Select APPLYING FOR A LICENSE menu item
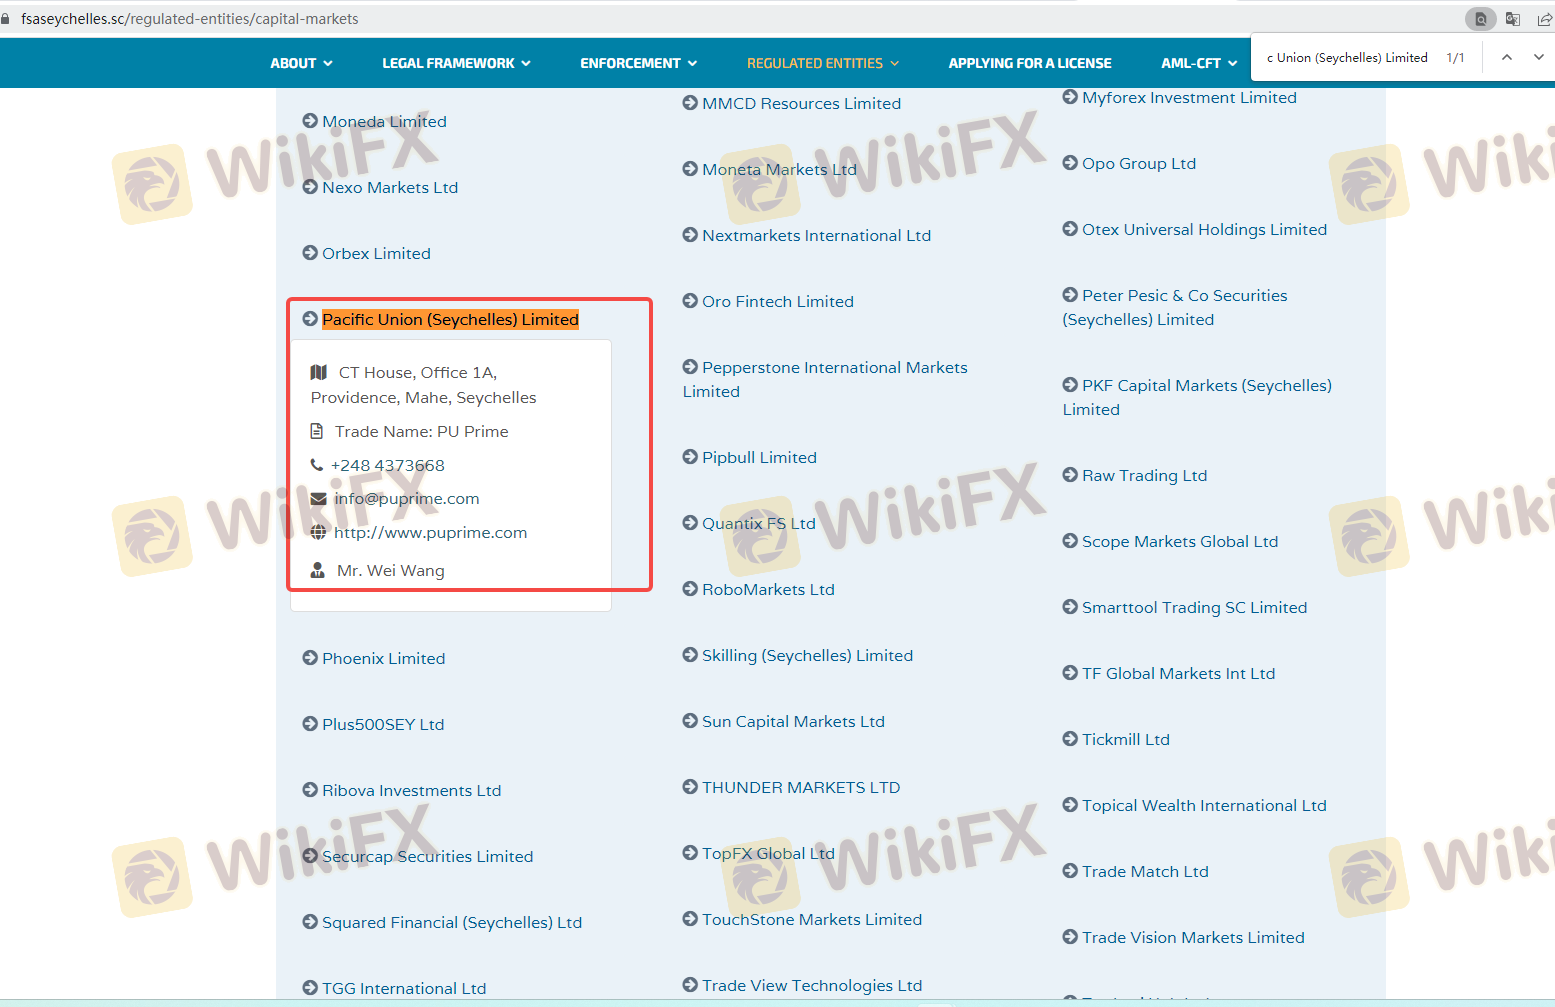The image size is (1555, 1007). pos(1029,63)
